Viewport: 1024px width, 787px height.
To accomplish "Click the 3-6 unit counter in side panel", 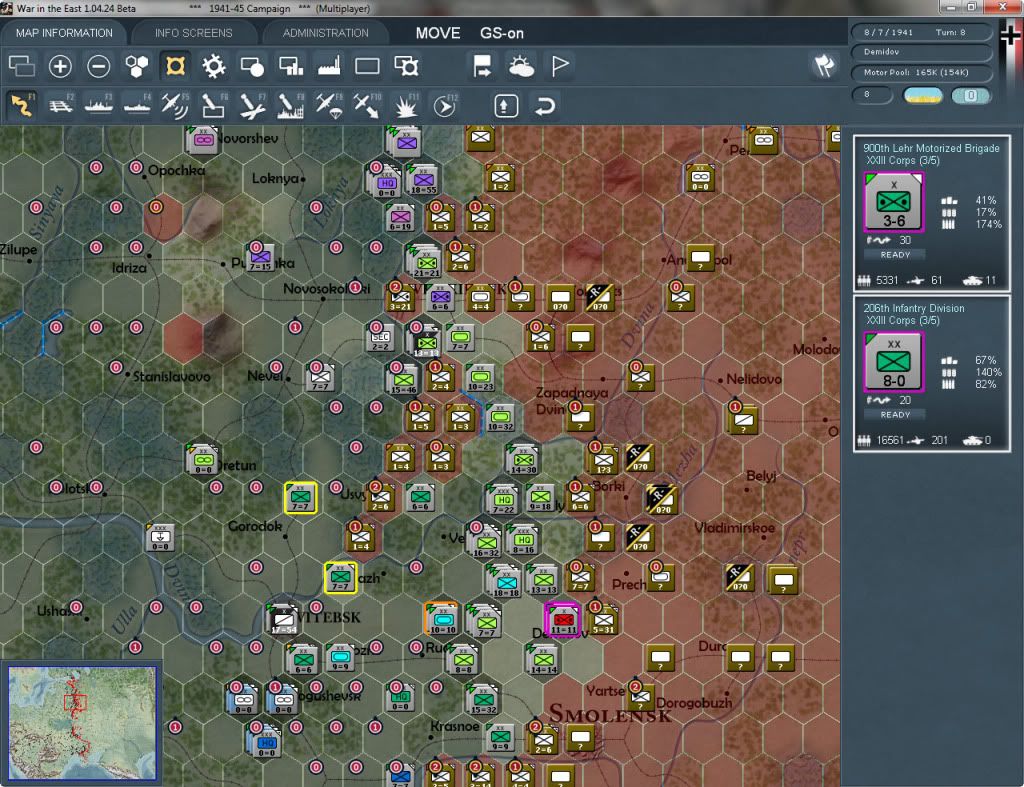I will point(893,202).
